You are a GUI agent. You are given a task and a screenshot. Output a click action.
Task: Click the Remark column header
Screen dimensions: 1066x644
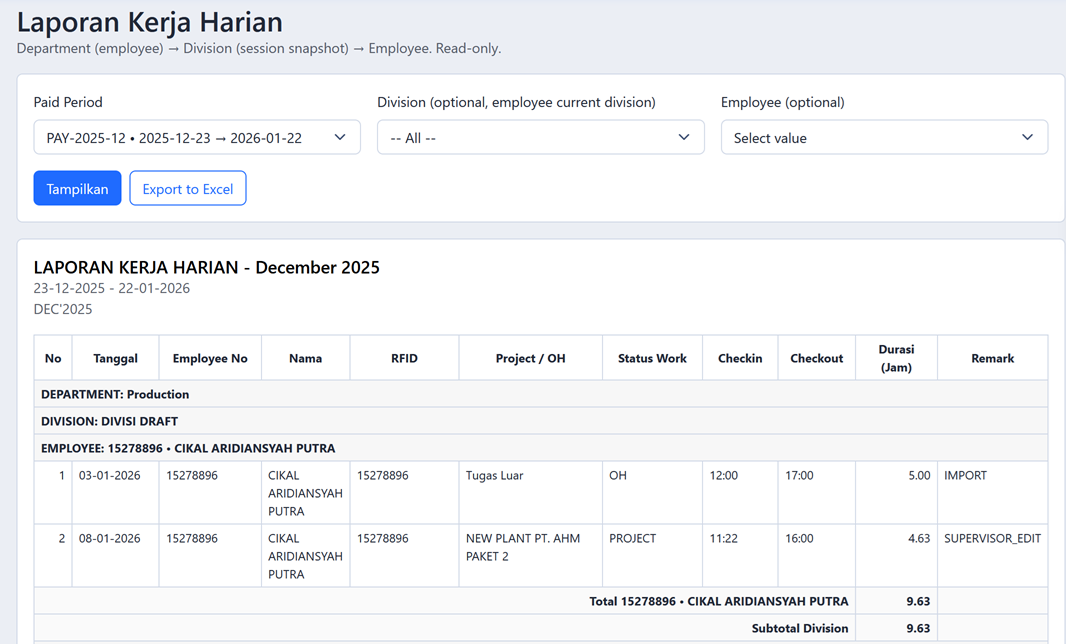[x=992, y=357]
